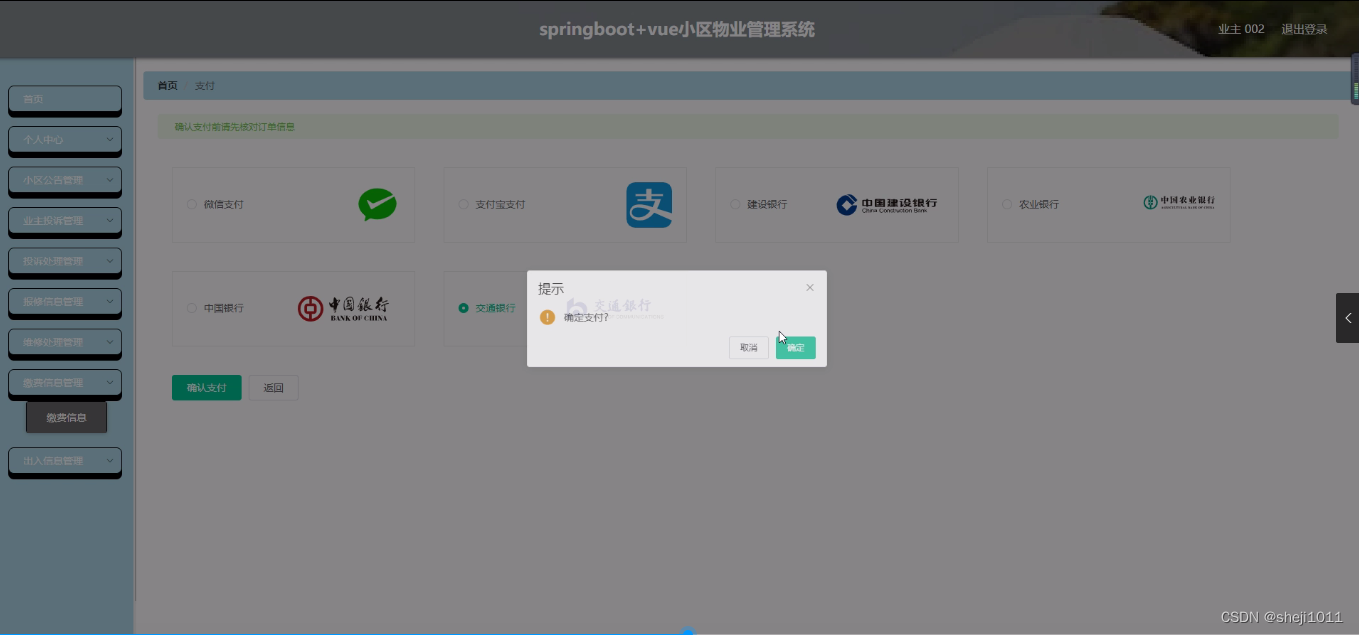Click the Alipay blue icon
This screenshot has height=635, width=1359.
(648, 203)
